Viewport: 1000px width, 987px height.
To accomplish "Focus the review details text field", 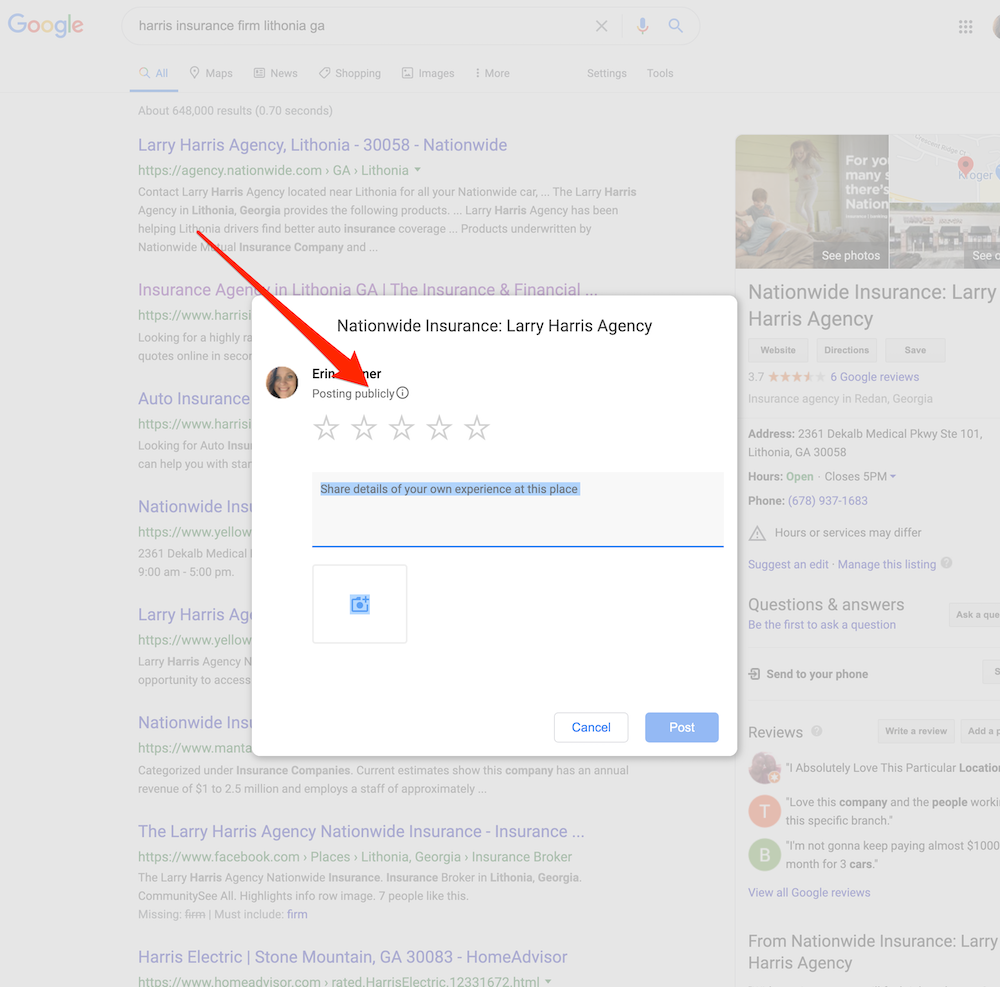I will coord(517,509).
